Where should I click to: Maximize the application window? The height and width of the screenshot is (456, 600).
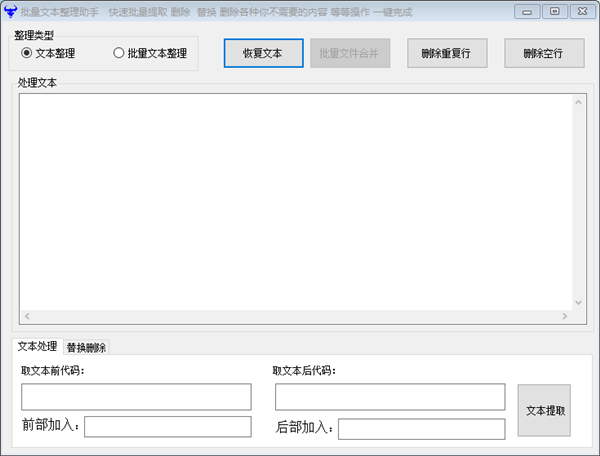(x=554, y=11)
